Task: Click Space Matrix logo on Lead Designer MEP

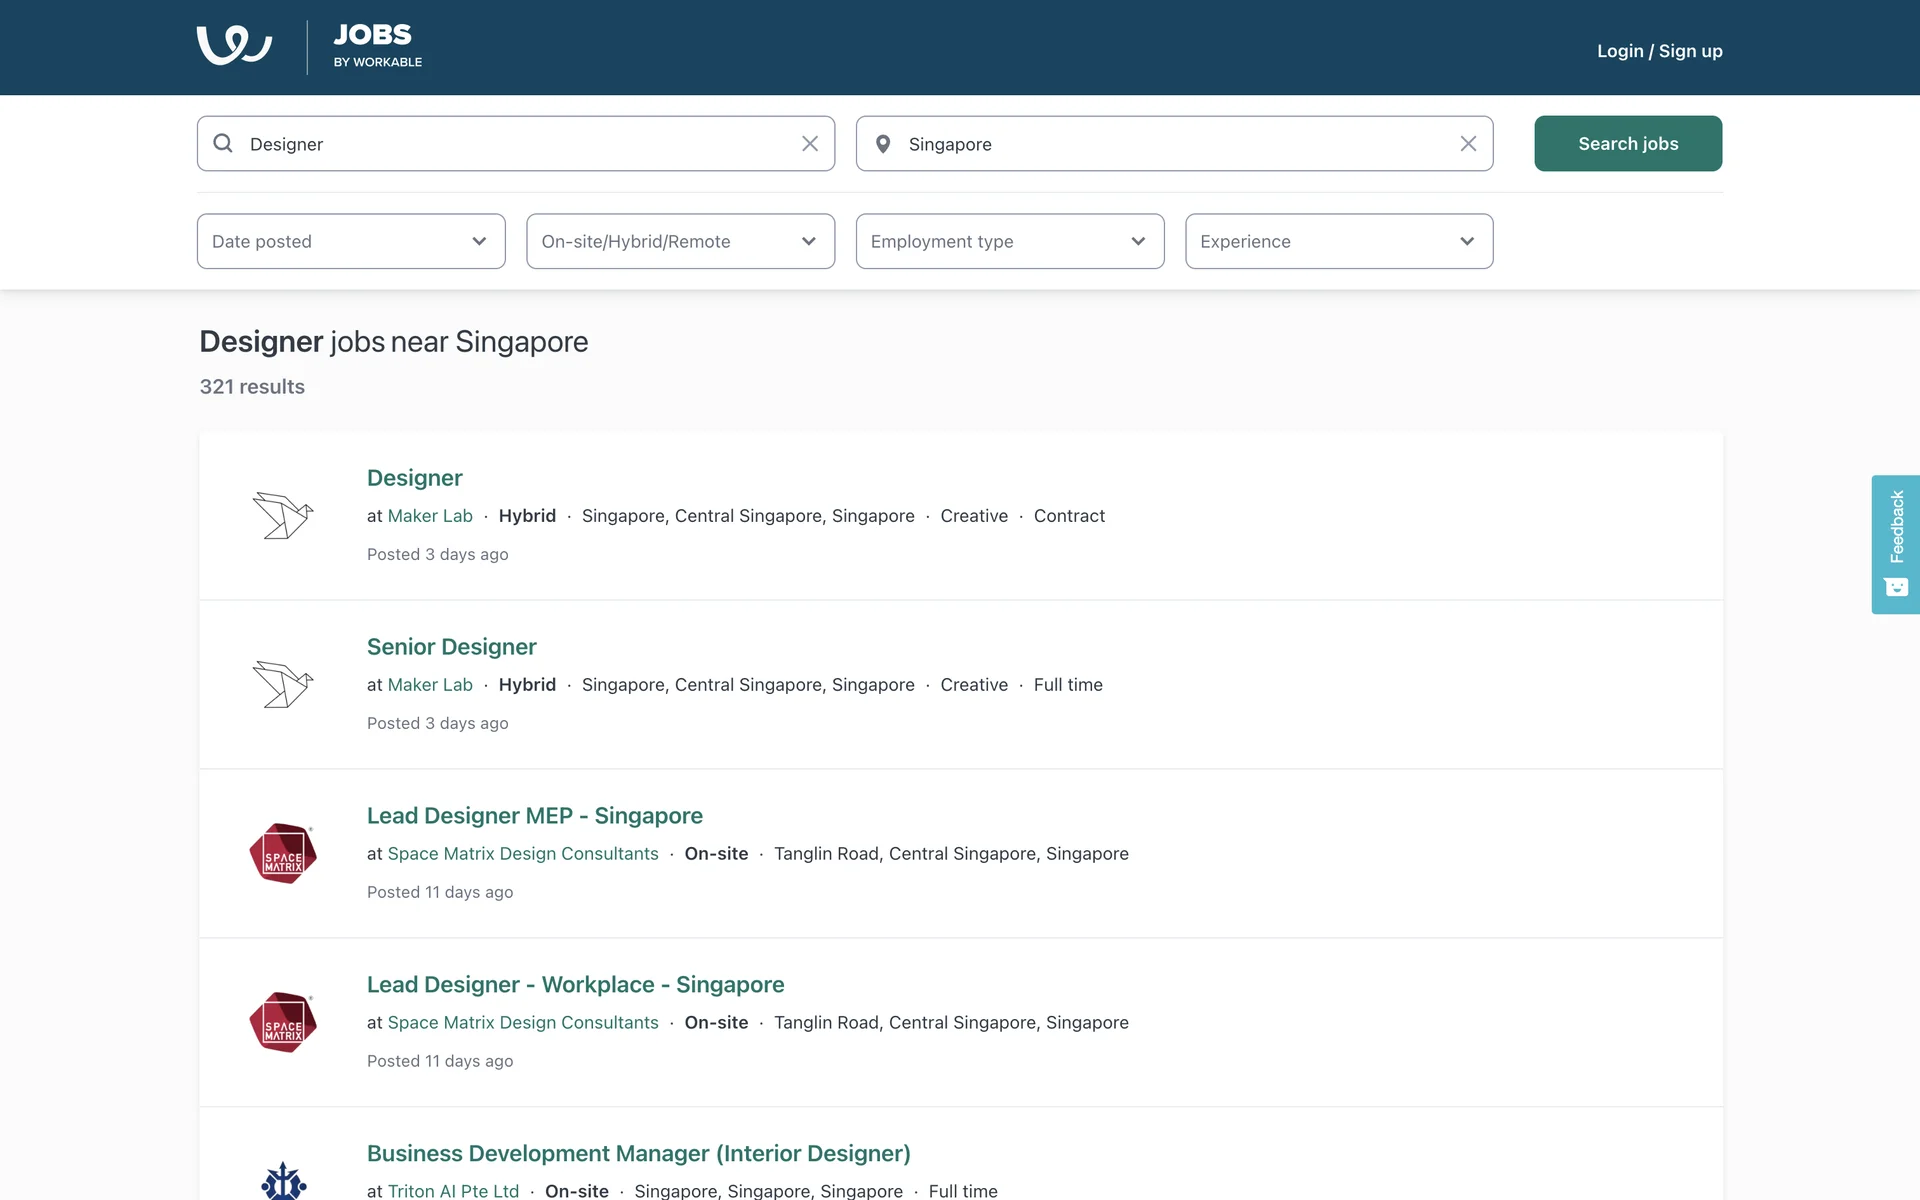Action: (x=283, y=853)
